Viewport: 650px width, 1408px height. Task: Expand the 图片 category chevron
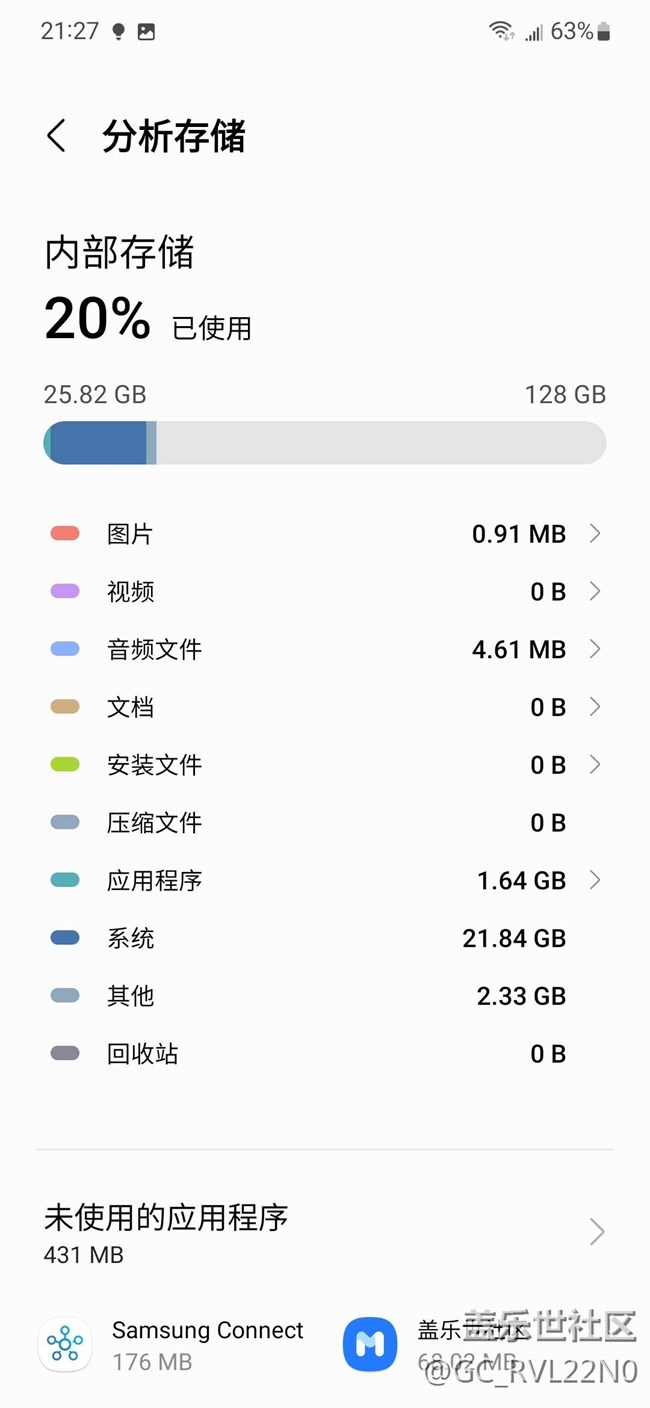pyautogui.click(x=595, y=534)
